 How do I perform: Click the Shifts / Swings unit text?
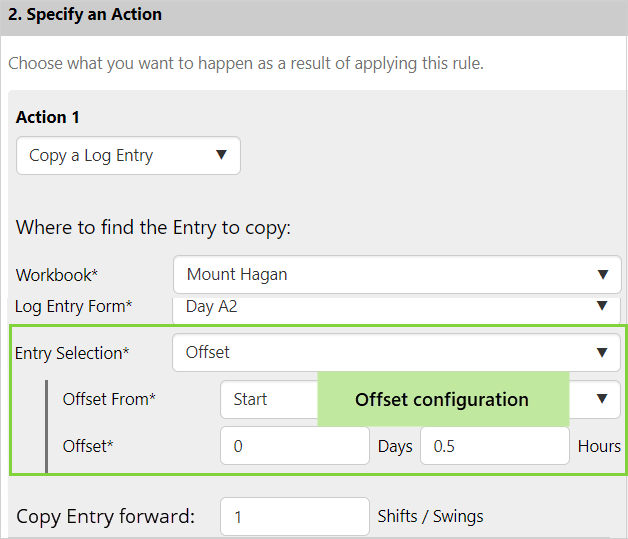click(430, 517)
